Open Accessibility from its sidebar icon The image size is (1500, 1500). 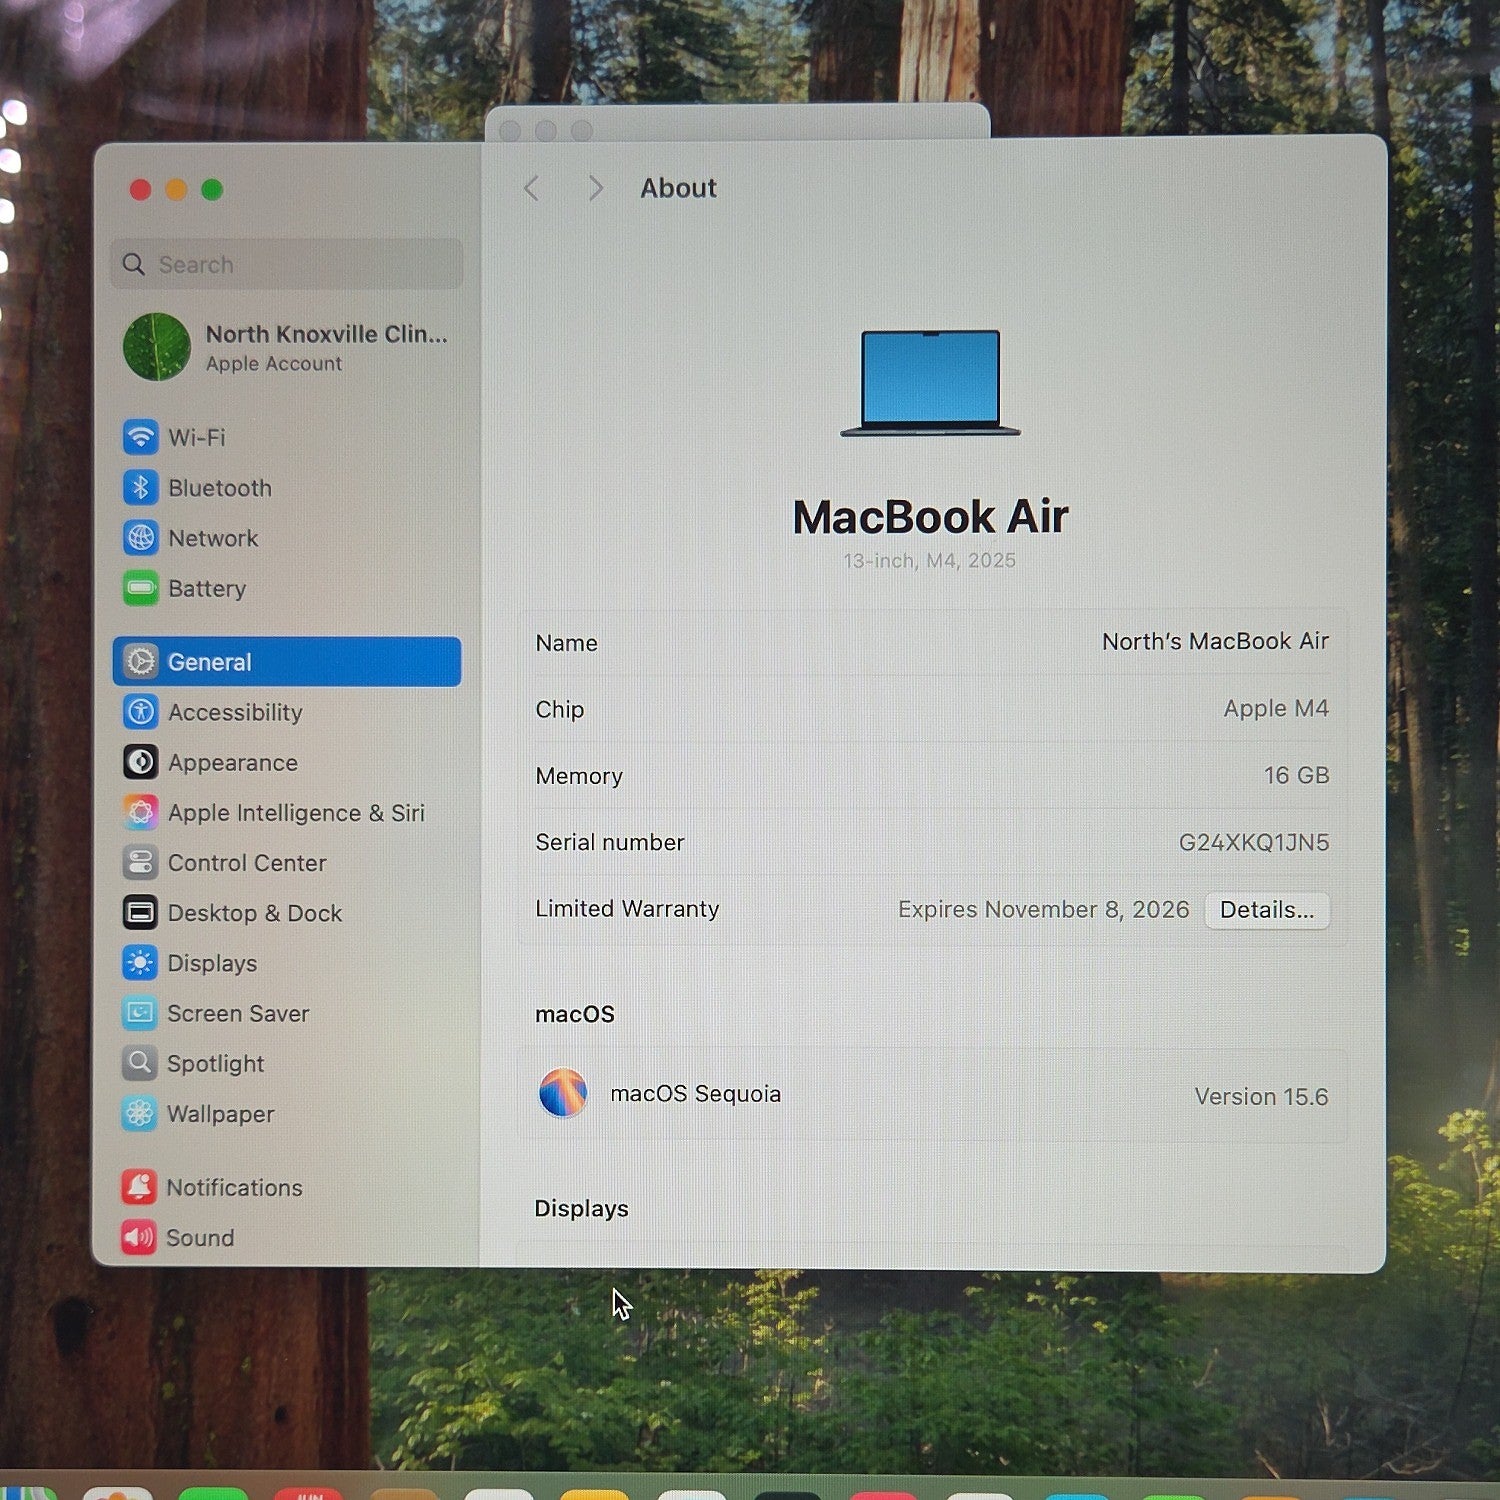click(x=141, y=712)
